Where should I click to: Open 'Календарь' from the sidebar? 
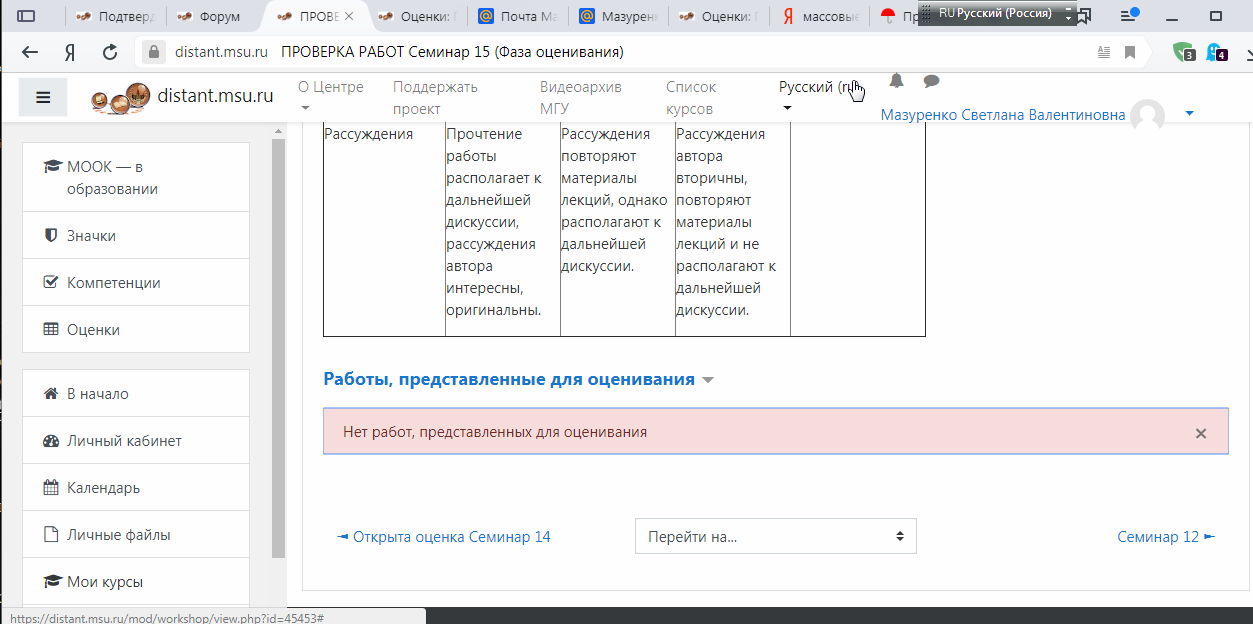tap(103, 488)
